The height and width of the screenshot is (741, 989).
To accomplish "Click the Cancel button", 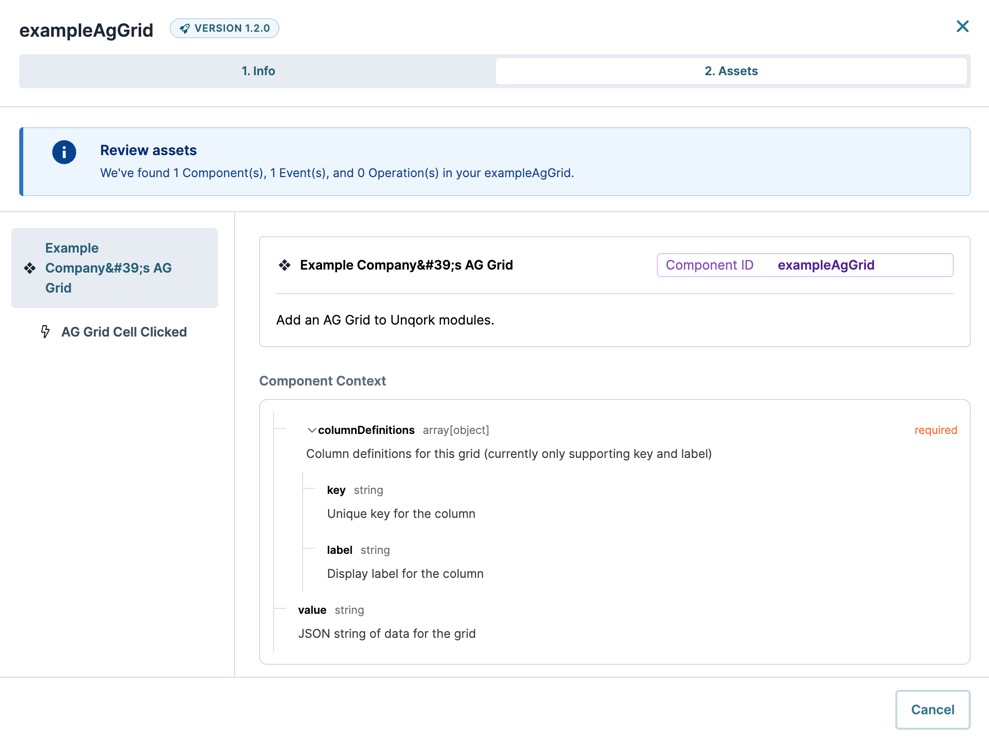I will [x=932, y=709].
